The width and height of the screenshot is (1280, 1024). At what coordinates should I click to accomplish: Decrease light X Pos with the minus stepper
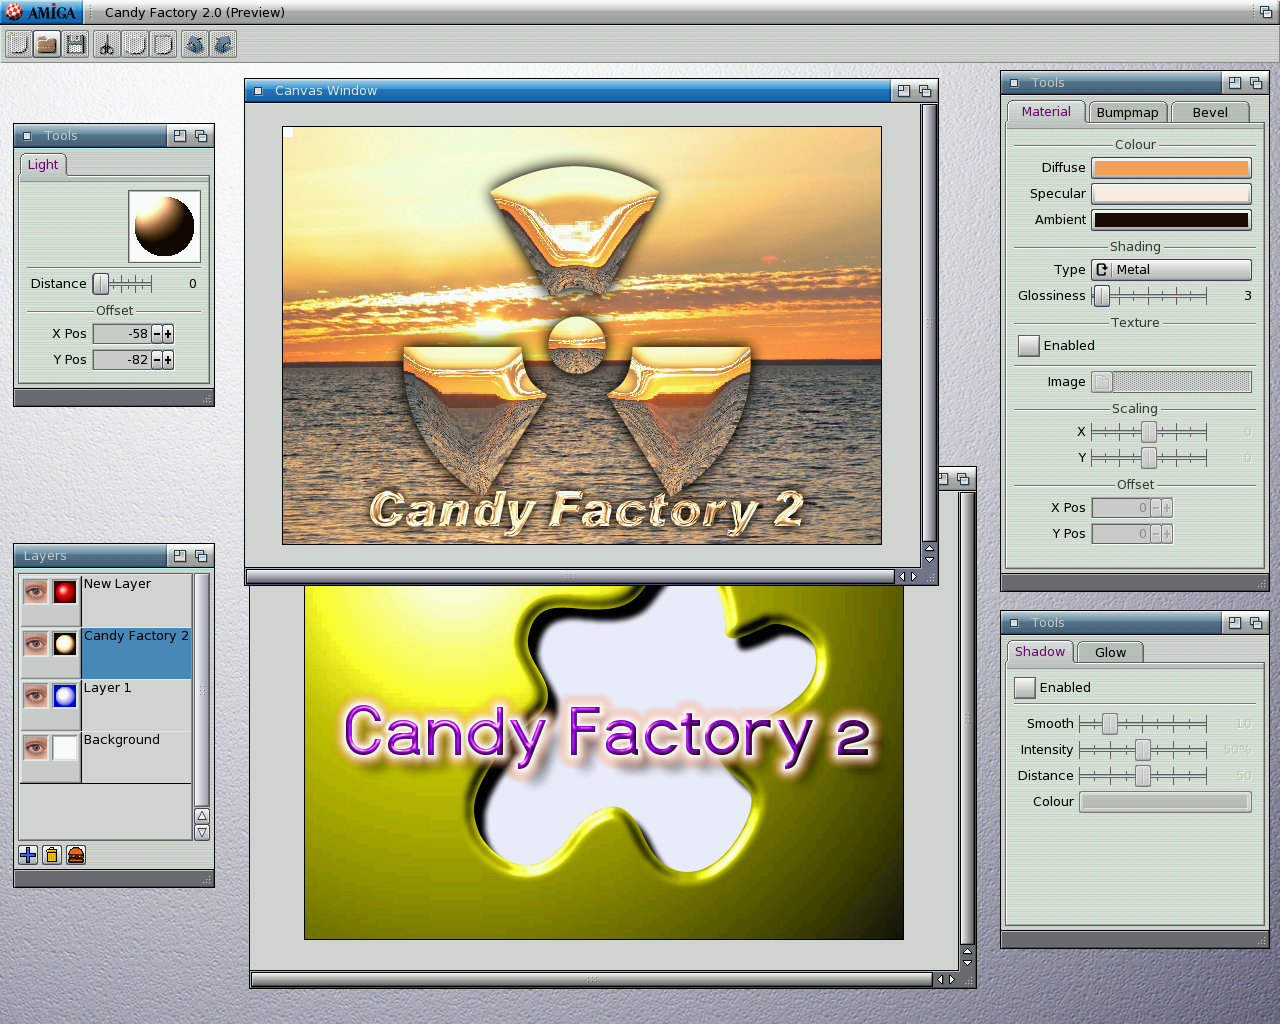coord(156,334)
